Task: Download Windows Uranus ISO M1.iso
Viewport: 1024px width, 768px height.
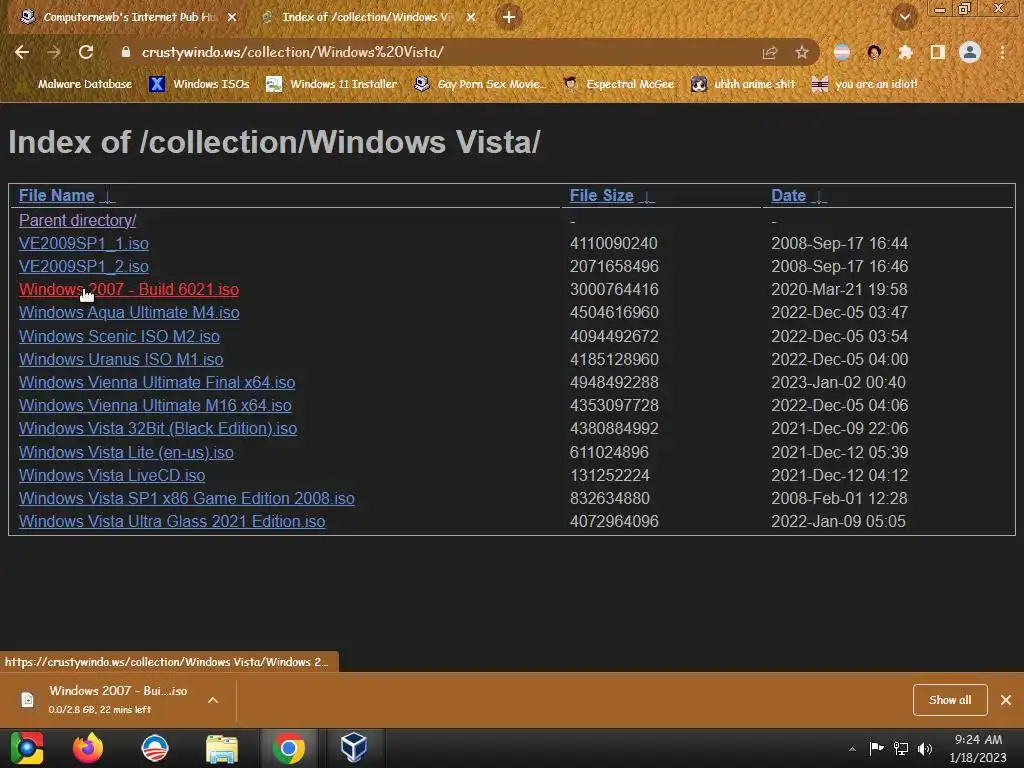Action: (121, 359)
